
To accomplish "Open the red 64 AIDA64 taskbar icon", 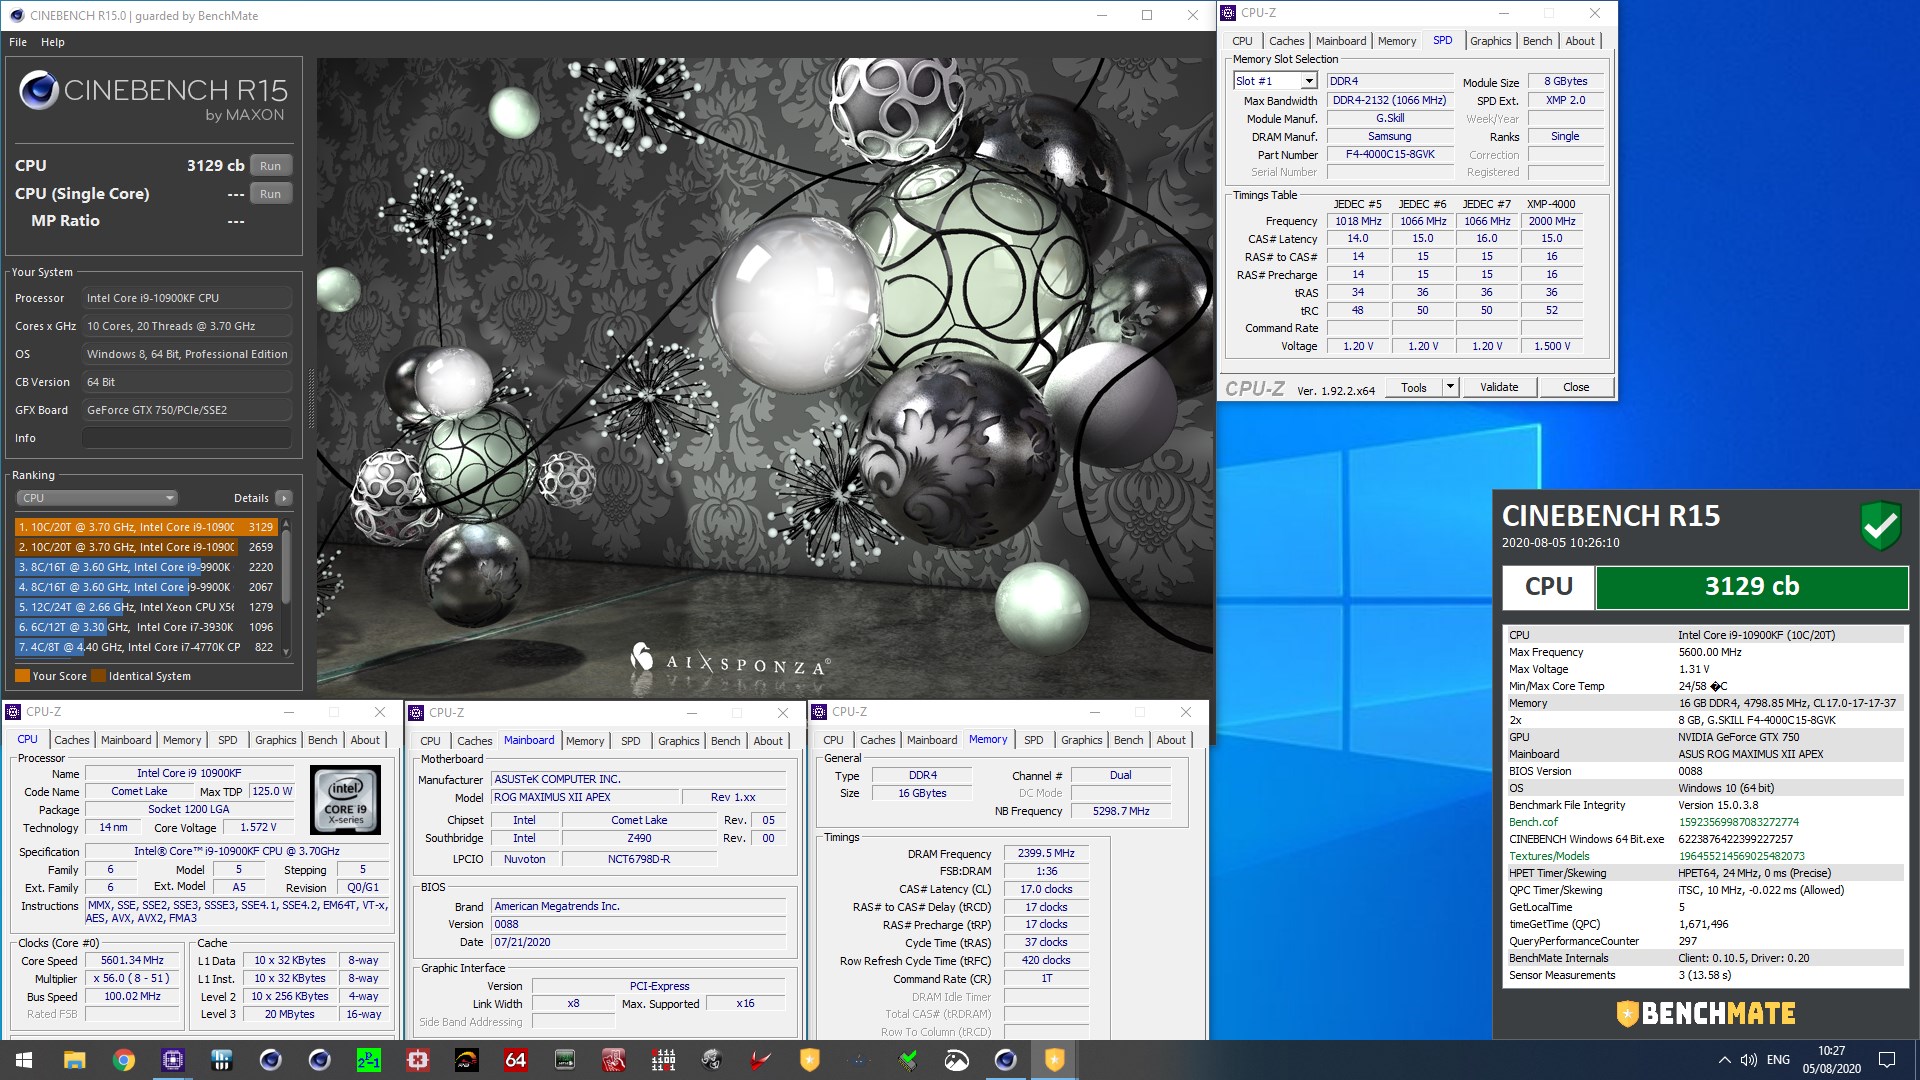I will pyautogui.click(x=515, y=1060).
